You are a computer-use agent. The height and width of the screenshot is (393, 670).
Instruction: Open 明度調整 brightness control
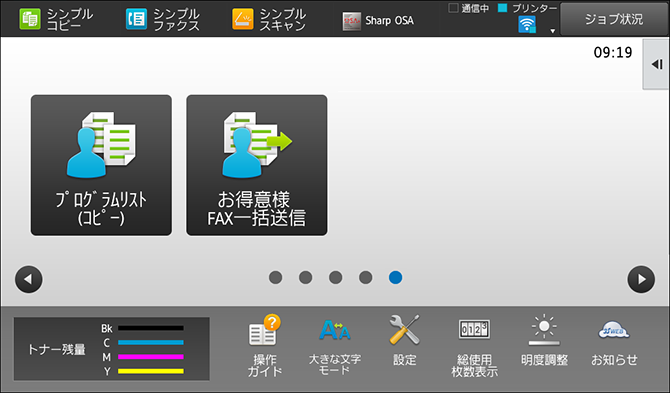pyautogui.click(x=544, y=341)
